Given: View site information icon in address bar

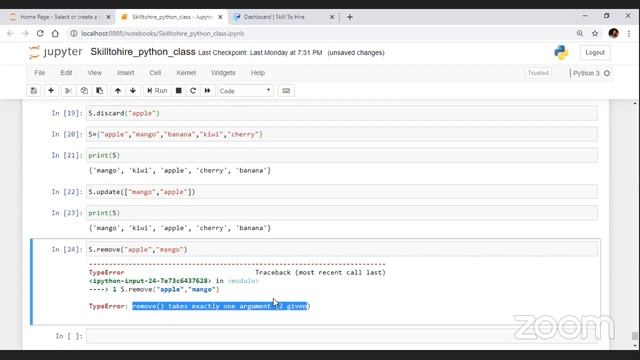Looking at the screenshot, I should (73, 33).
